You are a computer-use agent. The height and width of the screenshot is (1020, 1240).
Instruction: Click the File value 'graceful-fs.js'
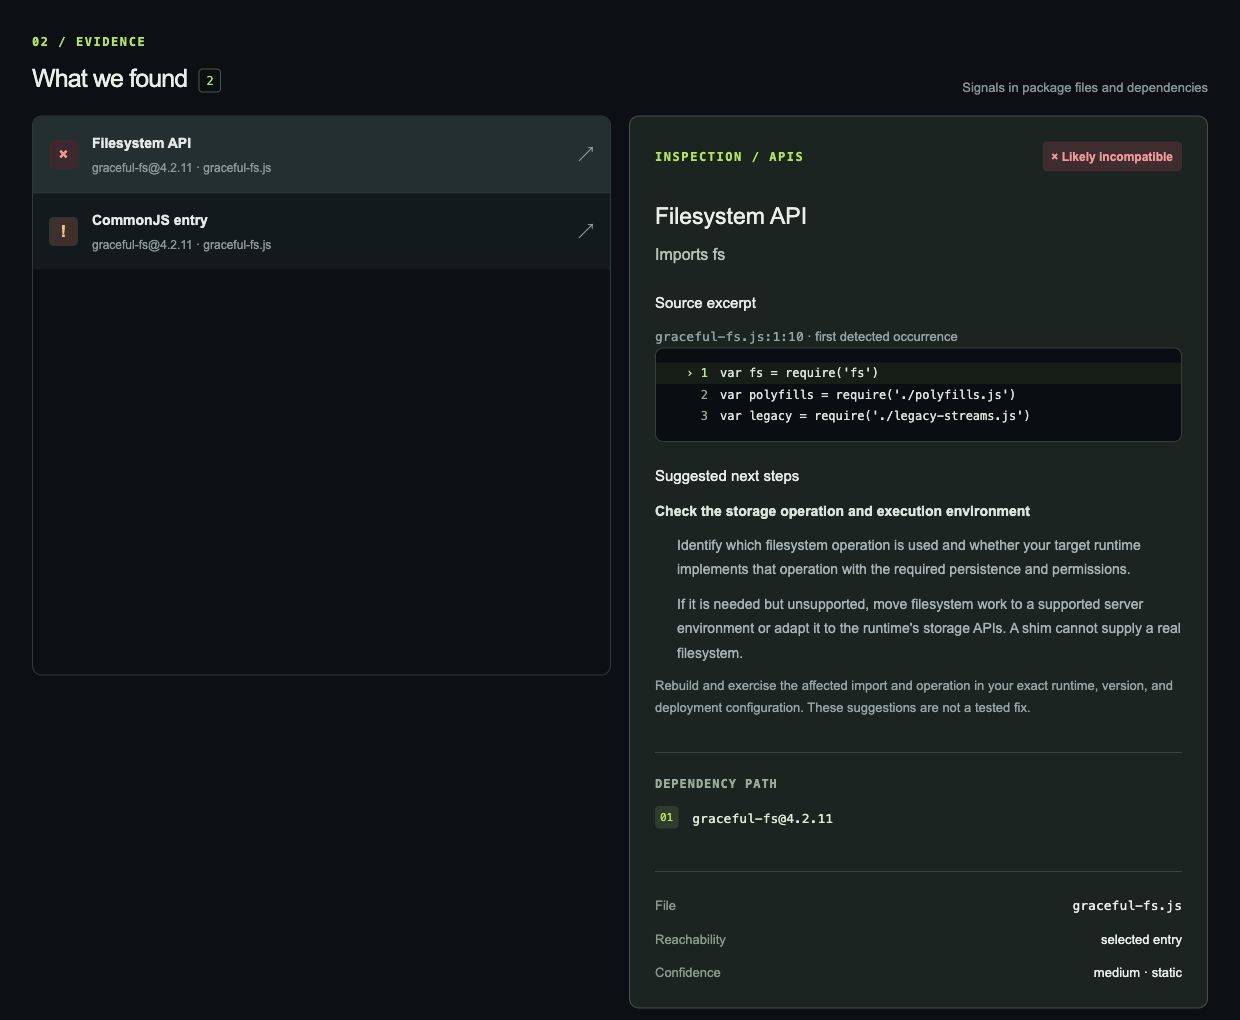click(1127, 906)
